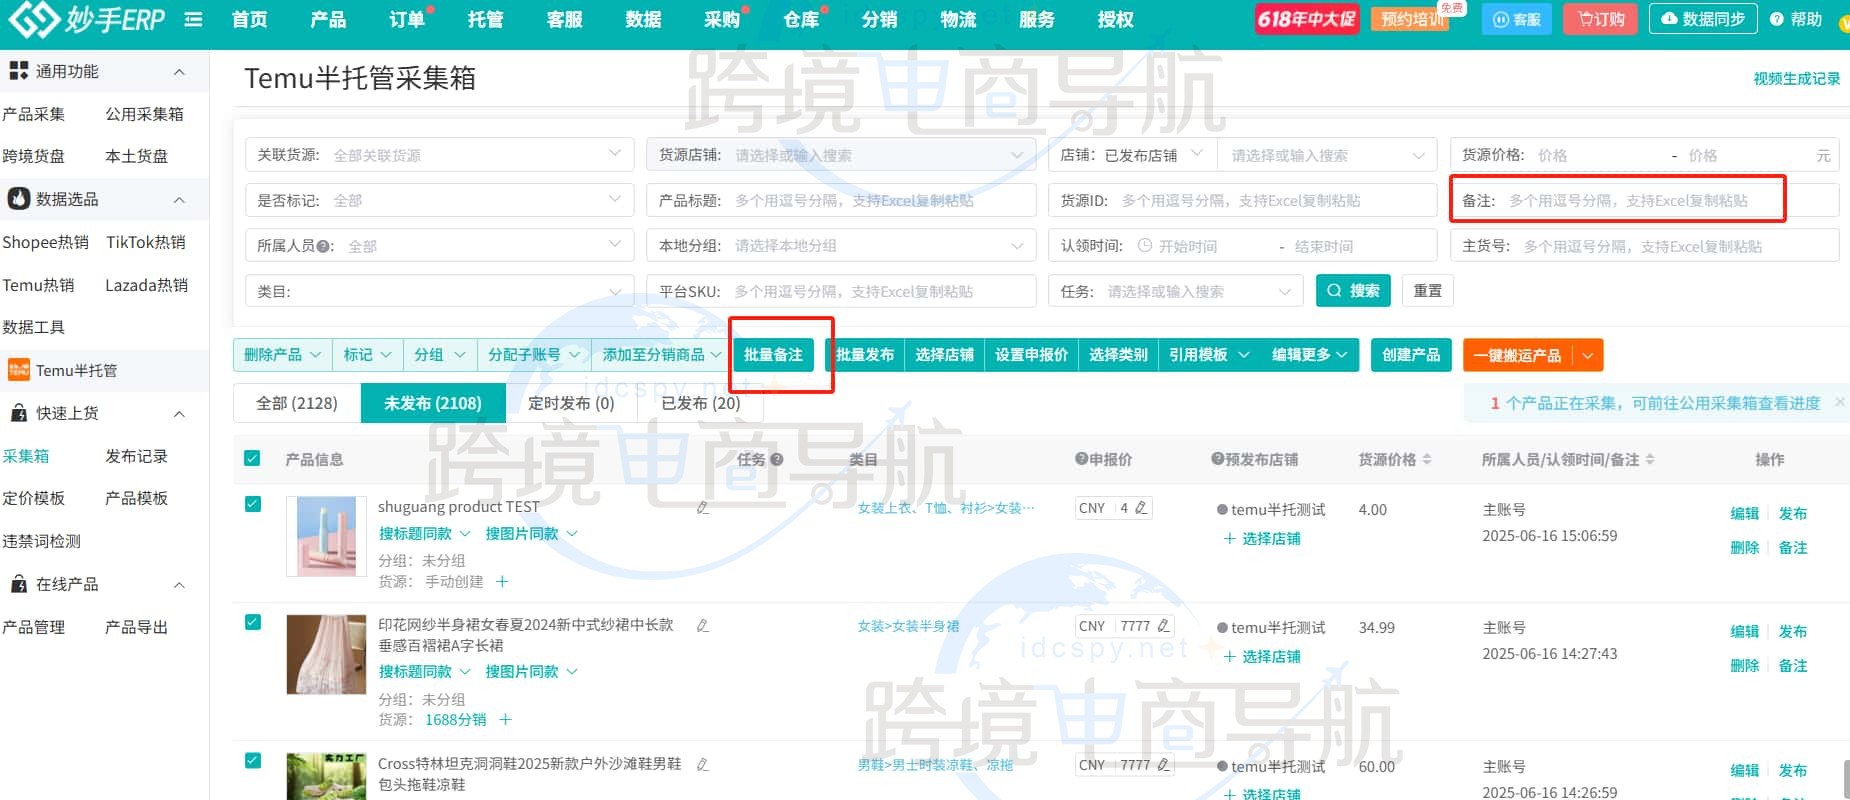This screenshot has height=800, width=1850.
Task: Open 视频生成记录 link
Action: [x=1796, y=78]
